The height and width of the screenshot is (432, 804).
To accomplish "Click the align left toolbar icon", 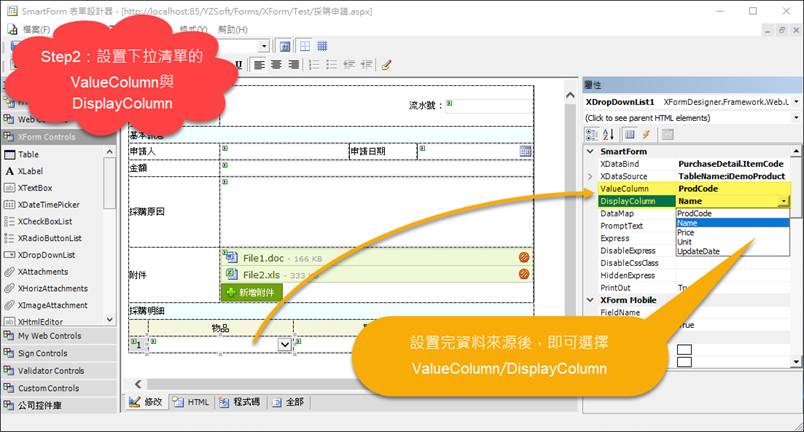I will pyautogui.click(x=258, y=65).
